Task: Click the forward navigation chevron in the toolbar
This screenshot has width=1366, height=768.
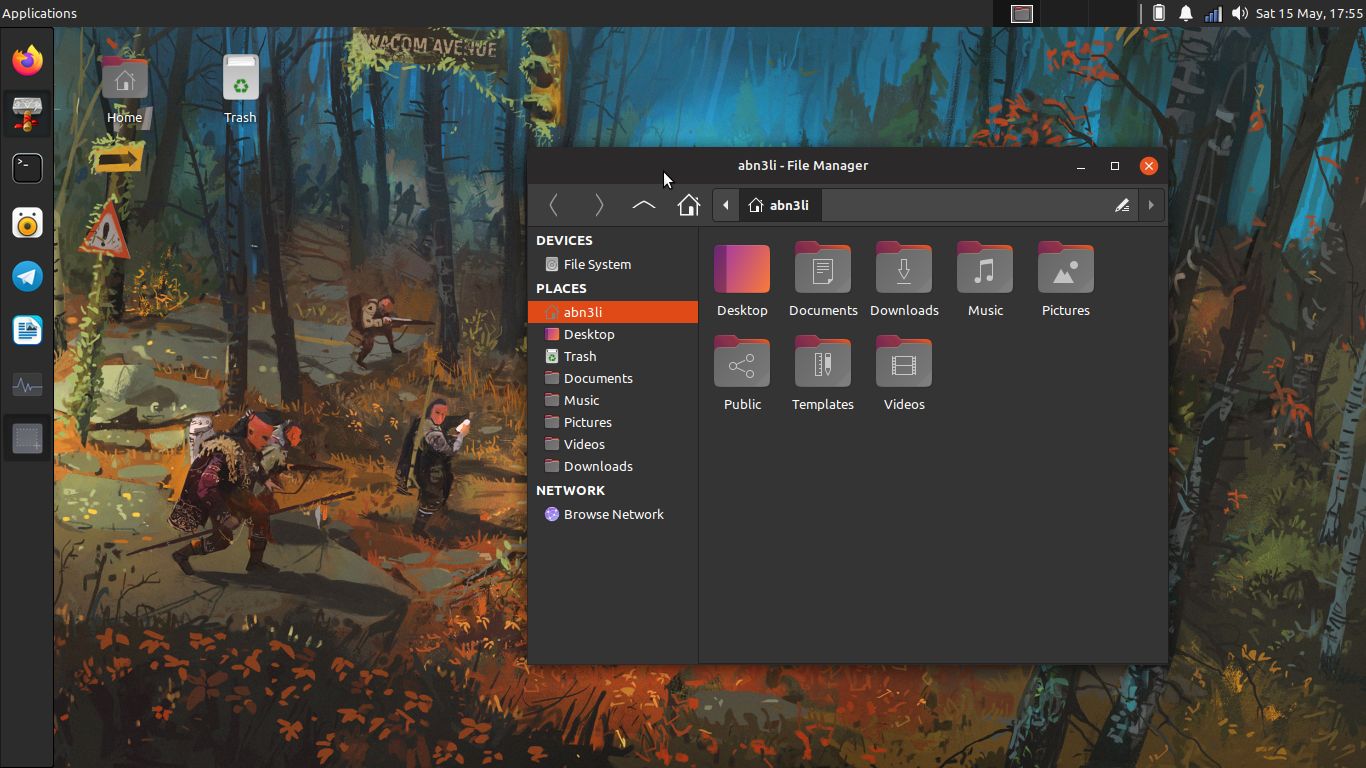Action: click(x=599, y=205)
